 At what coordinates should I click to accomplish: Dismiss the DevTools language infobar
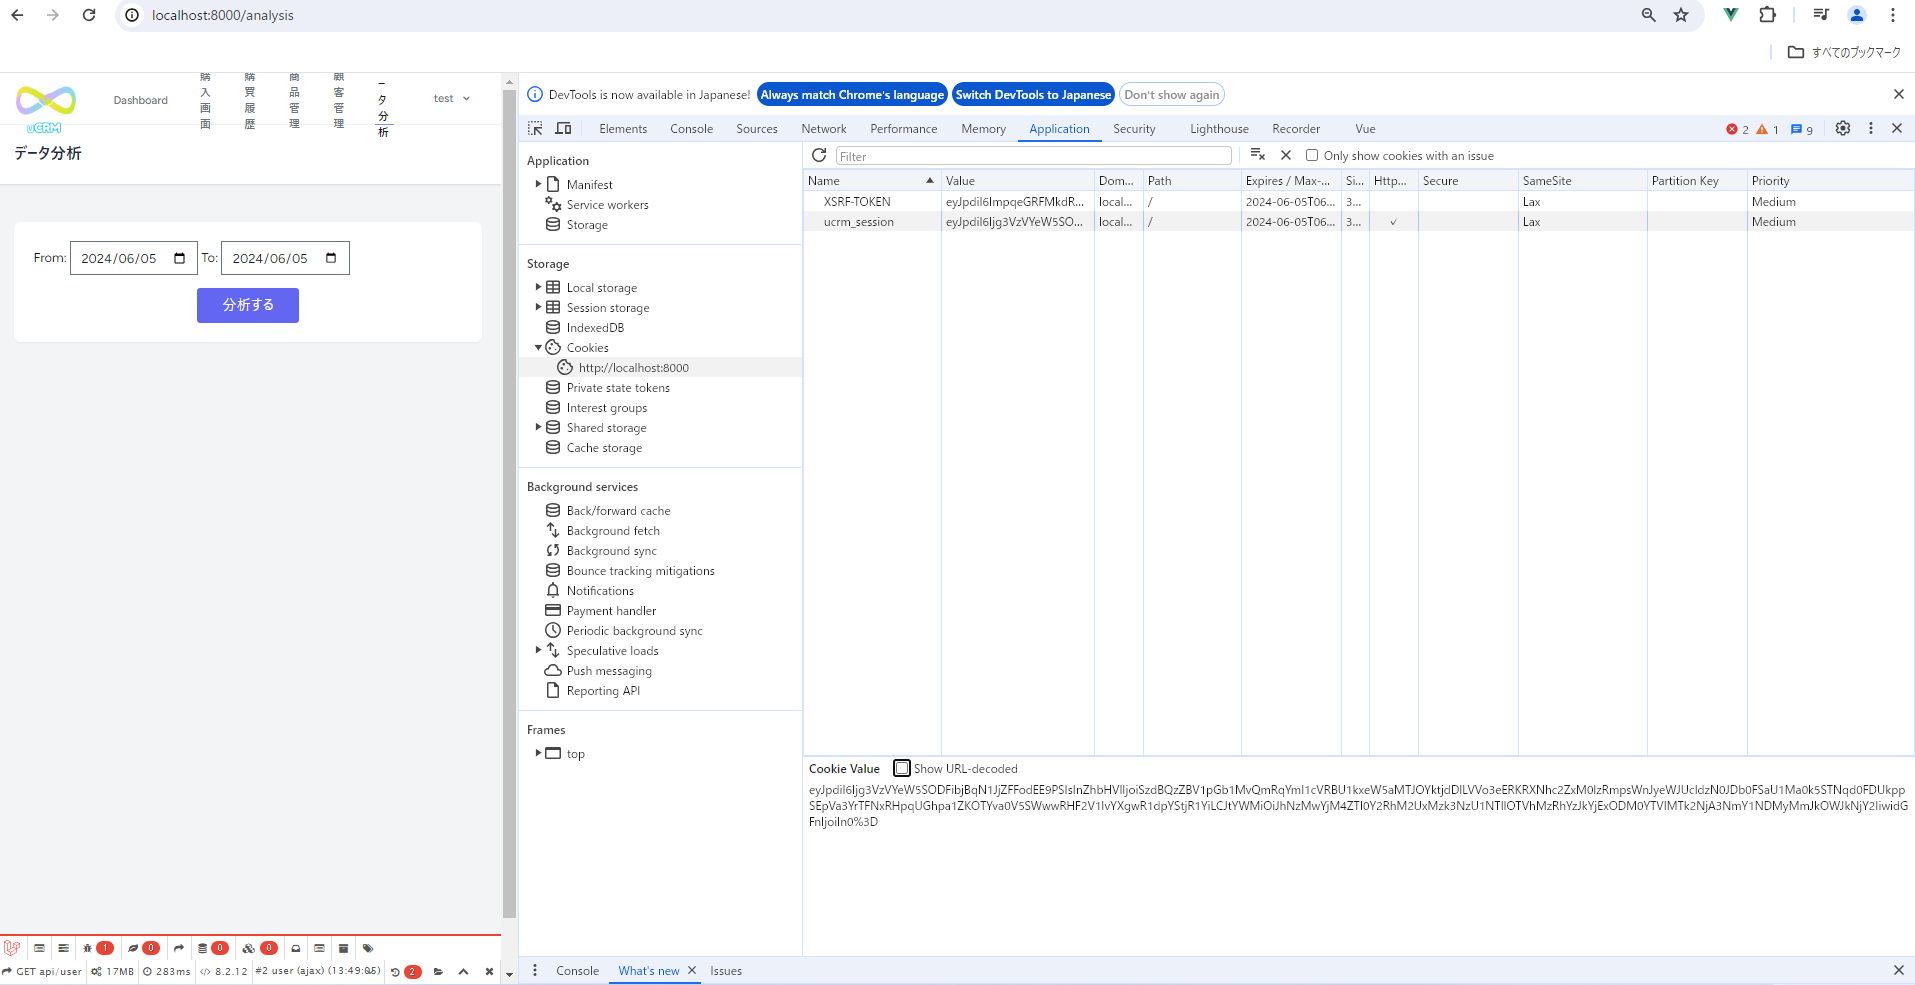coord(1899,94)
